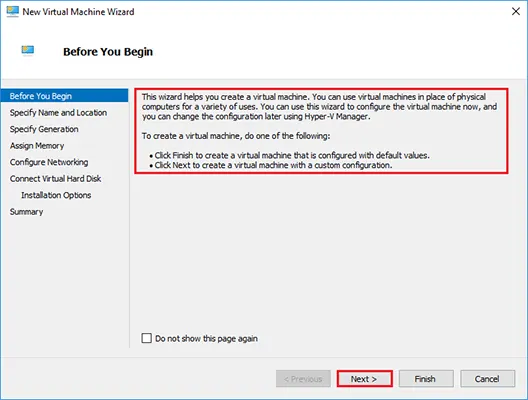Click the 'Before You Begin' page heading
This screenshot has height=400, width=528.
click(108, 52)
